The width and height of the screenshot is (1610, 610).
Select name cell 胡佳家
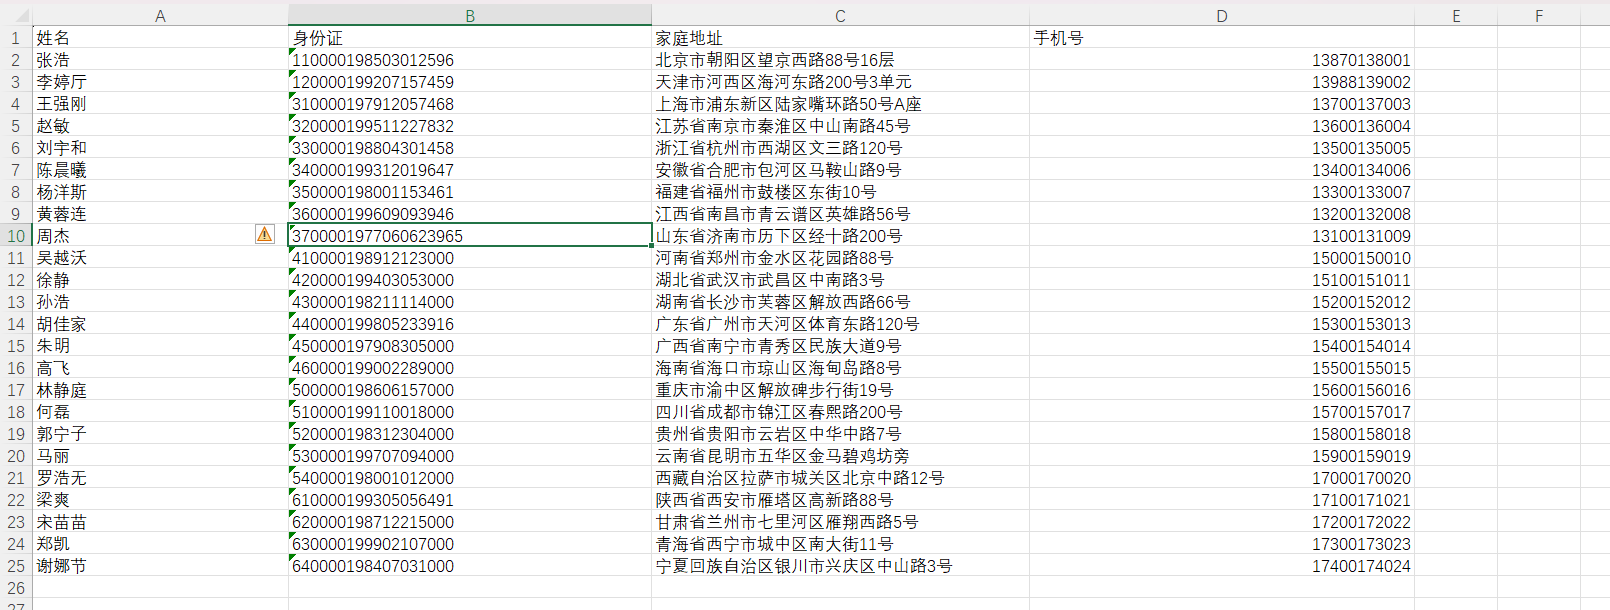[160, 324]
